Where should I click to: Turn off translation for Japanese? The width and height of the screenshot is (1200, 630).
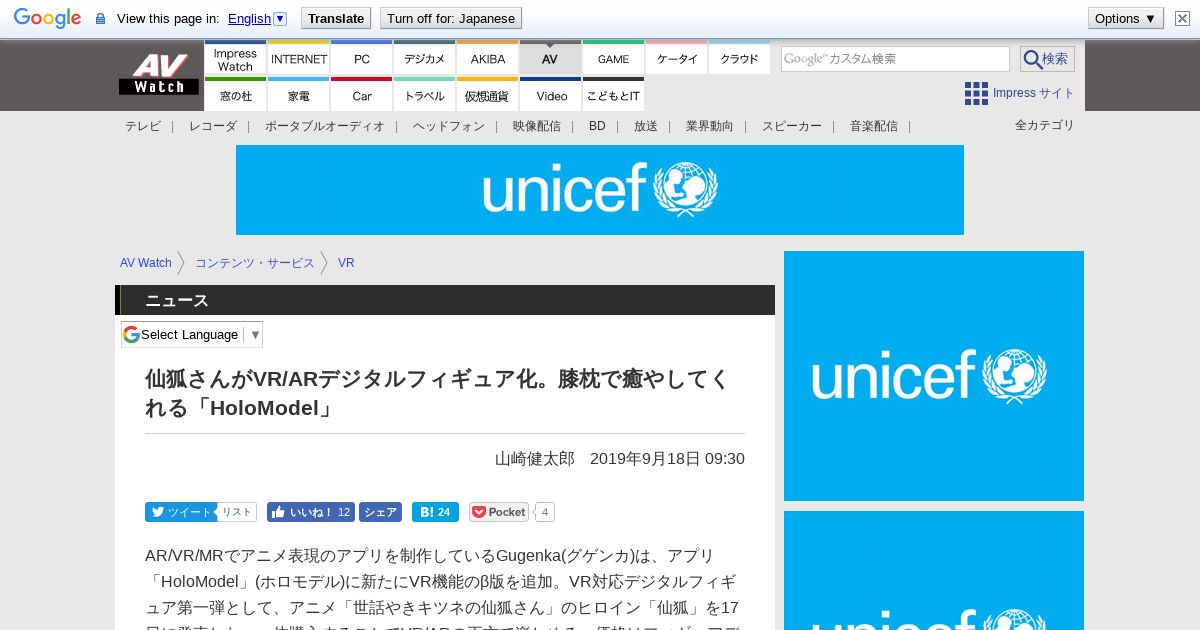(451, 18)
